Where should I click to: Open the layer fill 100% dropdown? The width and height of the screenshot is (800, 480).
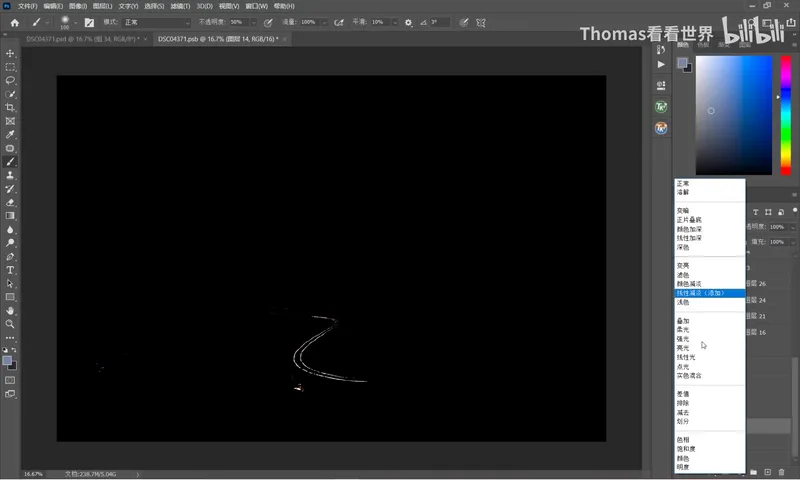pyautogui.click(x=793, y=242)
